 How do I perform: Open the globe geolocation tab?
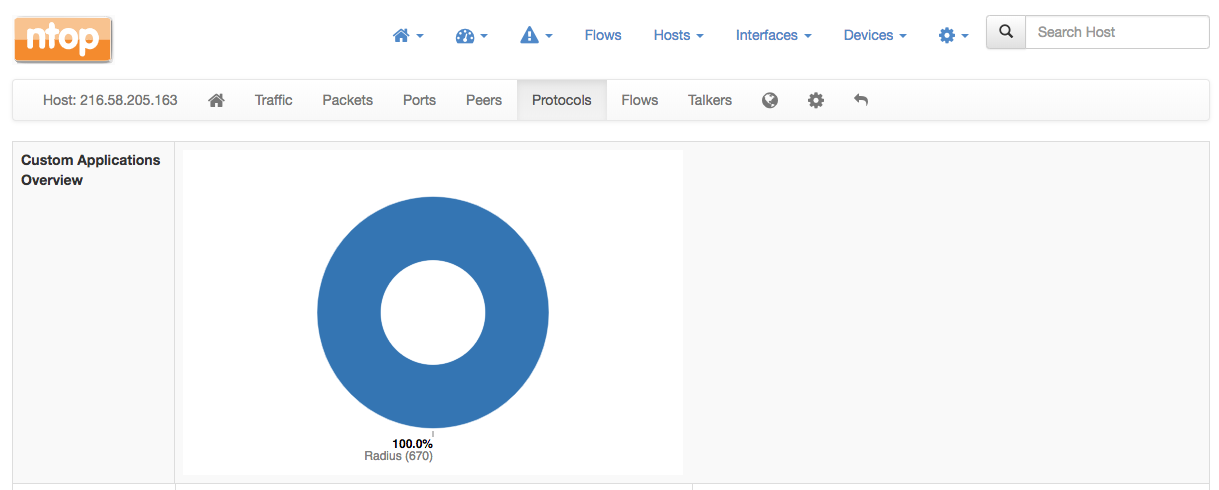tap(770, 100)
